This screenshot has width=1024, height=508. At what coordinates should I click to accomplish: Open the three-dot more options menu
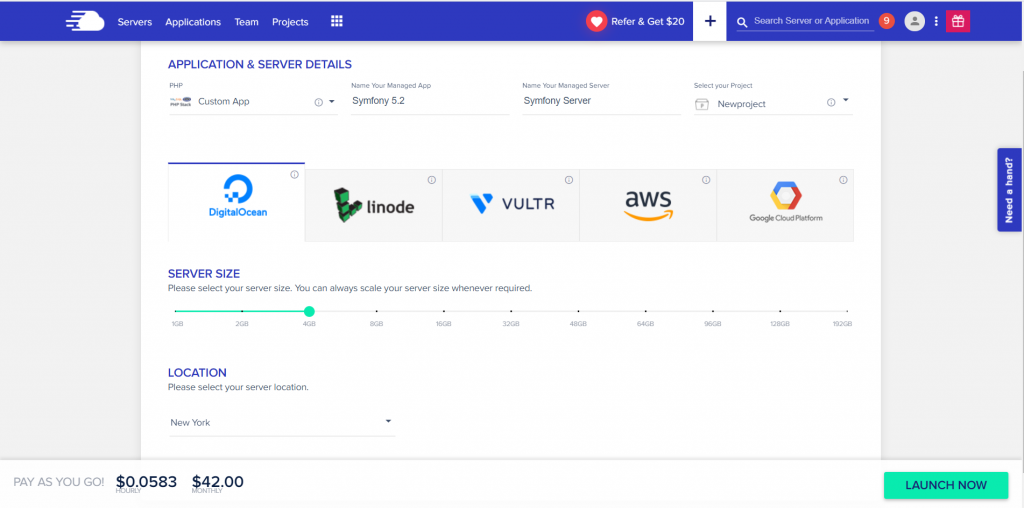[936, 21]
